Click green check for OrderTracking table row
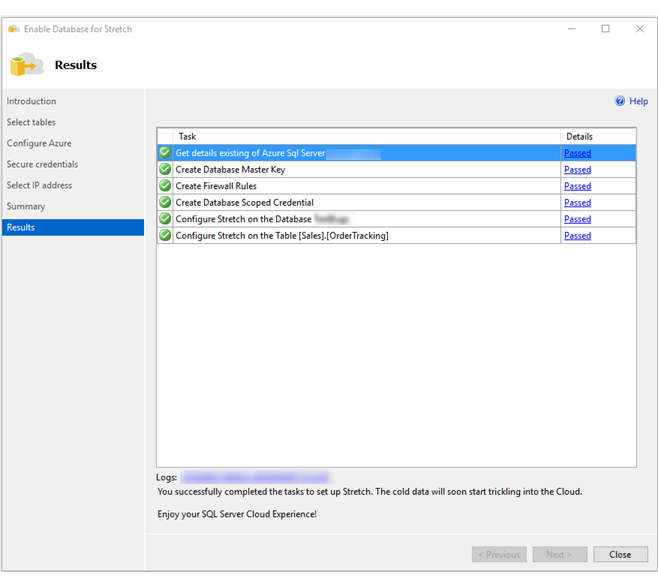The image size is (658, 587). [x=165, y=235]
